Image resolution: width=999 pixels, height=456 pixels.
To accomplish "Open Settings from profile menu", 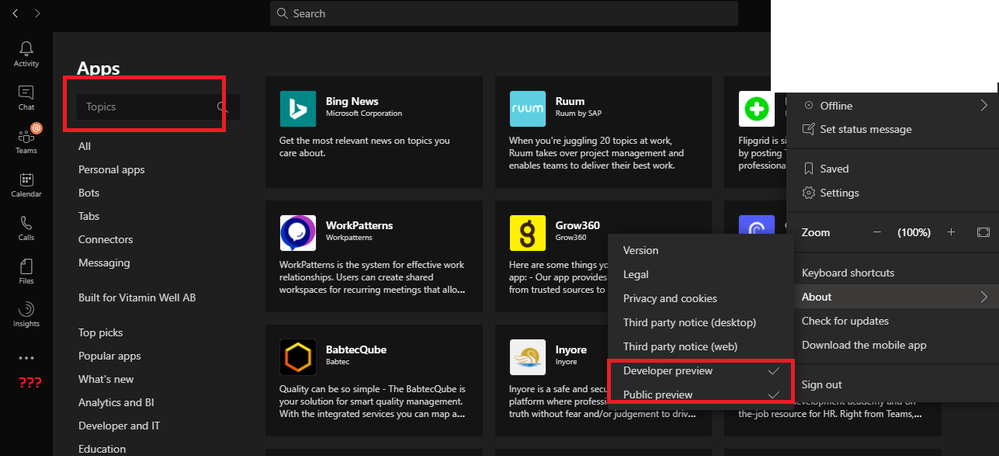I will tap(893, 193).
